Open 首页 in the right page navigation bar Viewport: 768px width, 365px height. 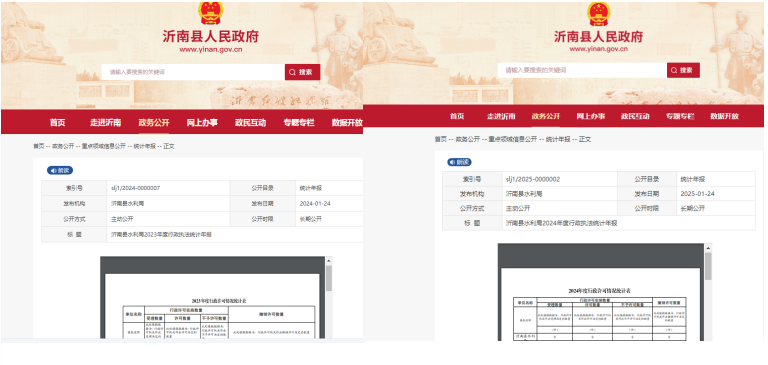457,117
